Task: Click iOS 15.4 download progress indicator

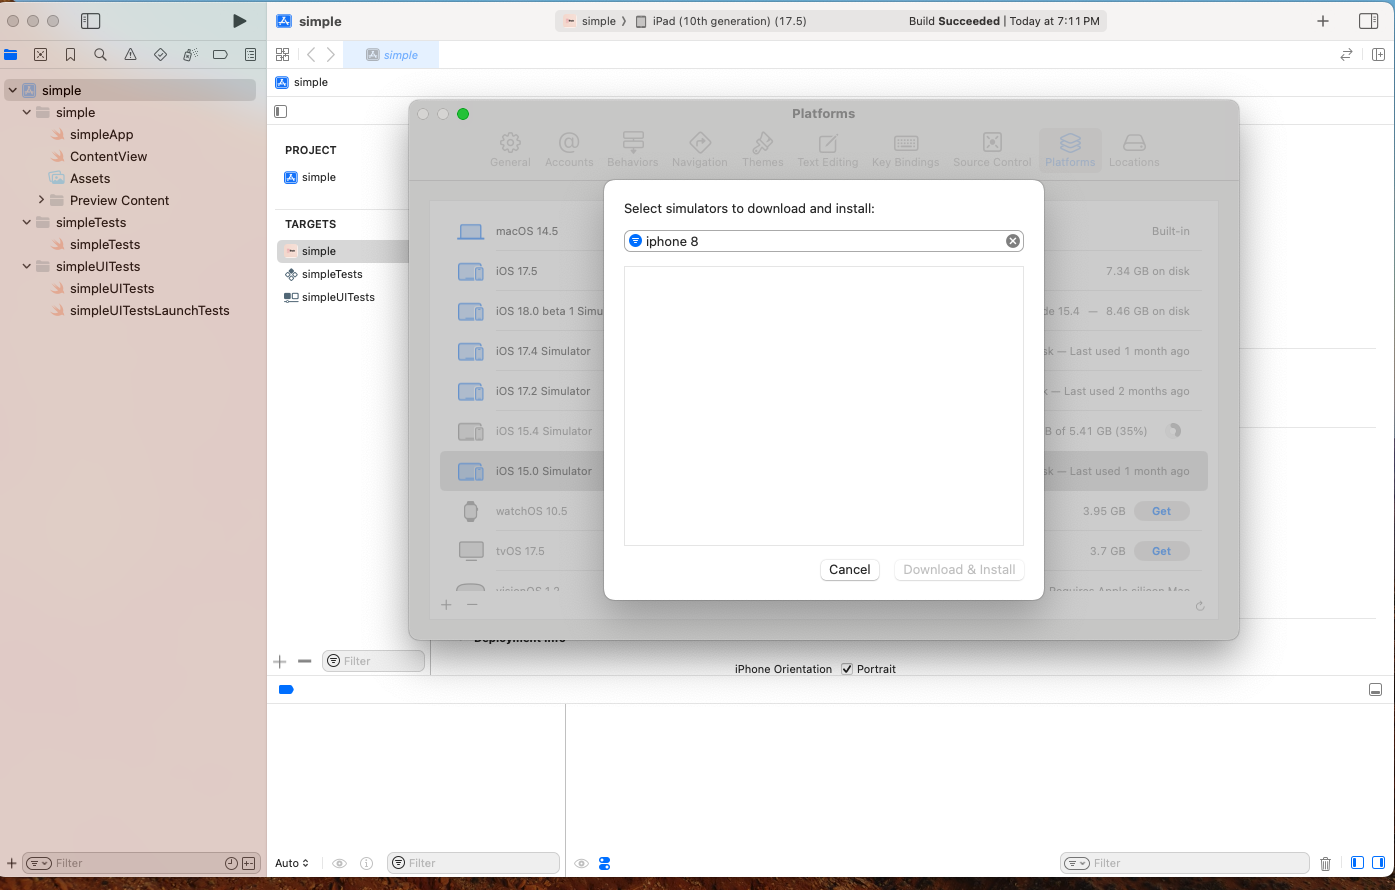Action: (x=1174, y=431)
